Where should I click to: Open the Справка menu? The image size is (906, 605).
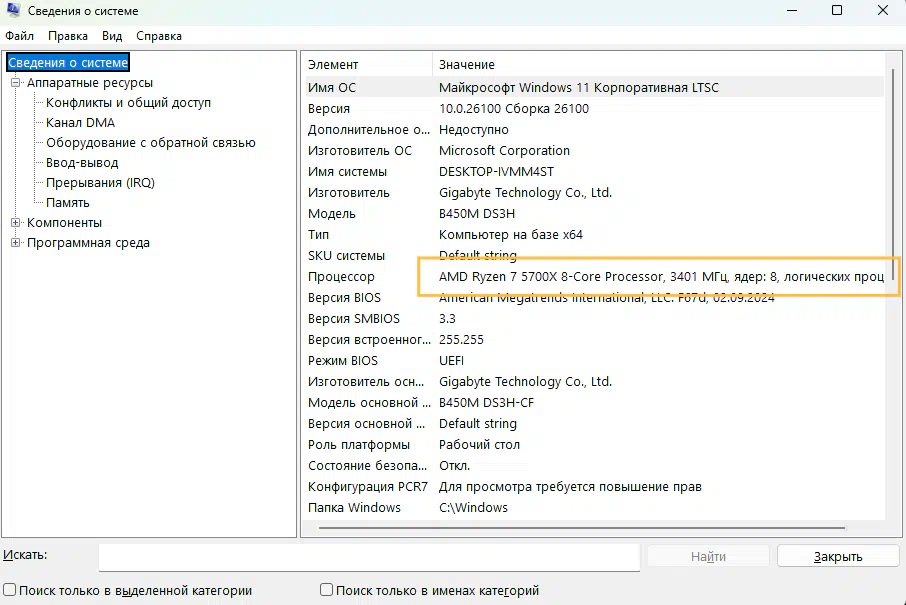pos(159,35)
